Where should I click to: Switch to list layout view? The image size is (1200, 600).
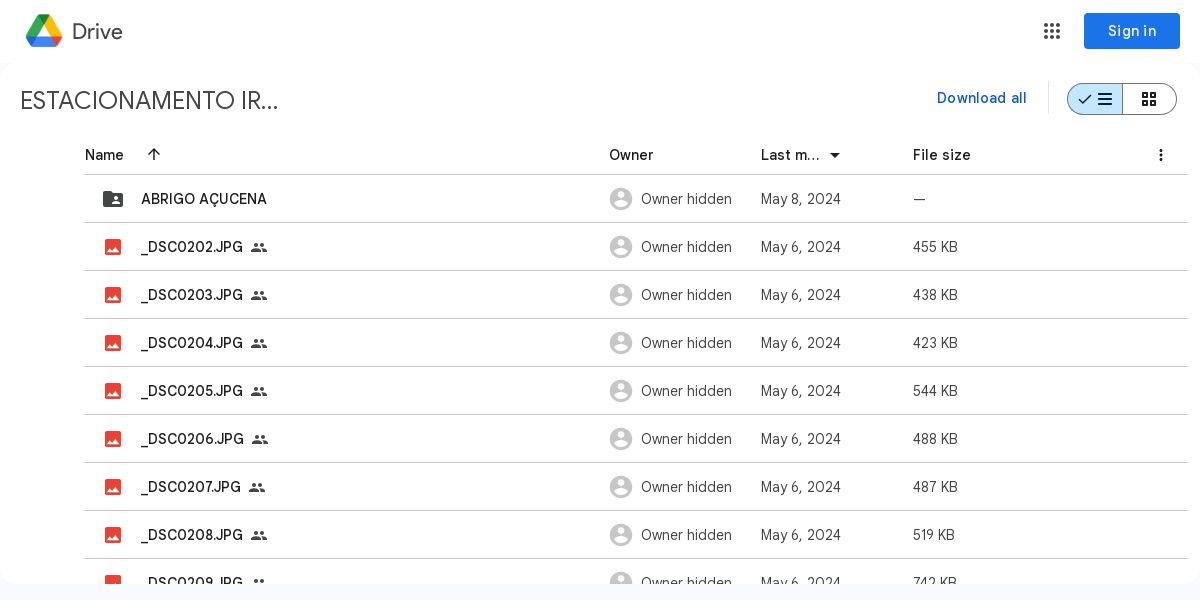(1095, 99)
